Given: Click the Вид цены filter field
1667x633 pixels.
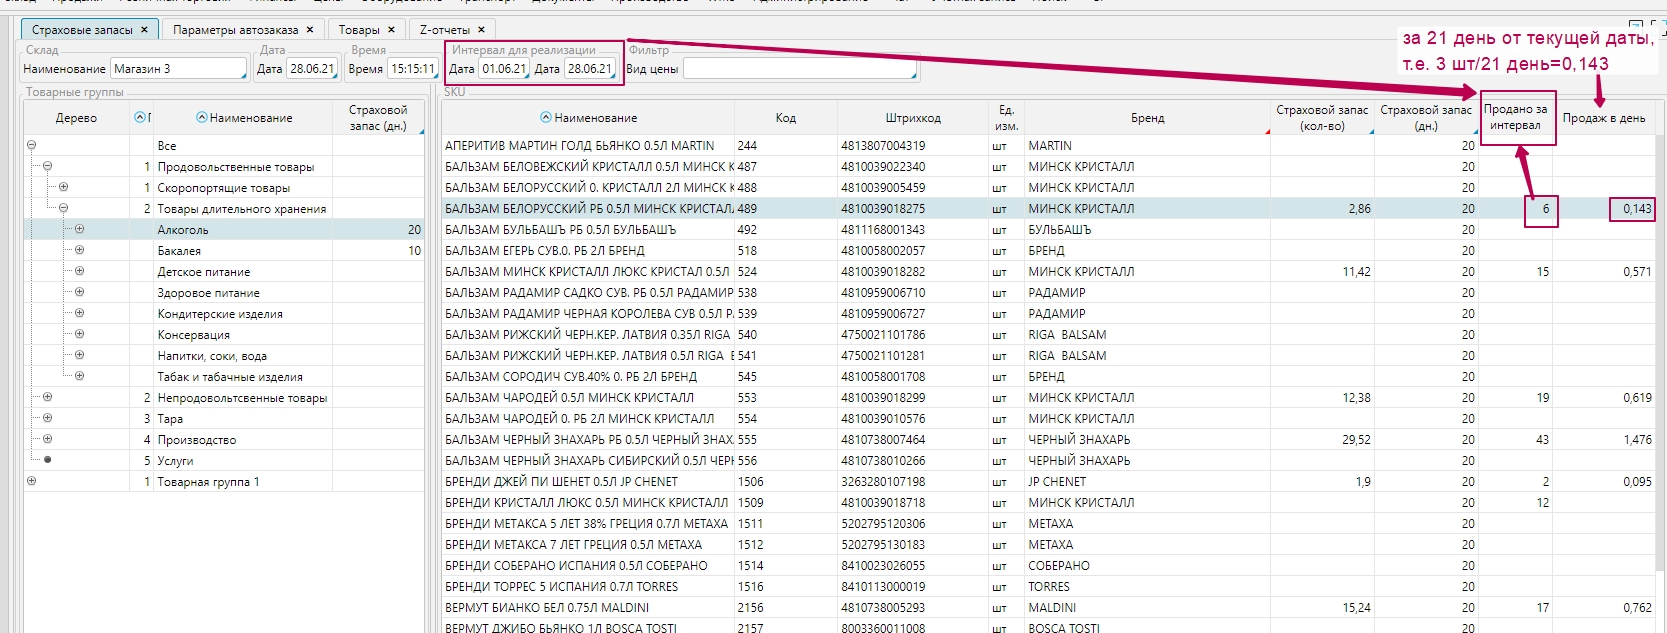Looking at the screenshot, I should coord(798,69).
